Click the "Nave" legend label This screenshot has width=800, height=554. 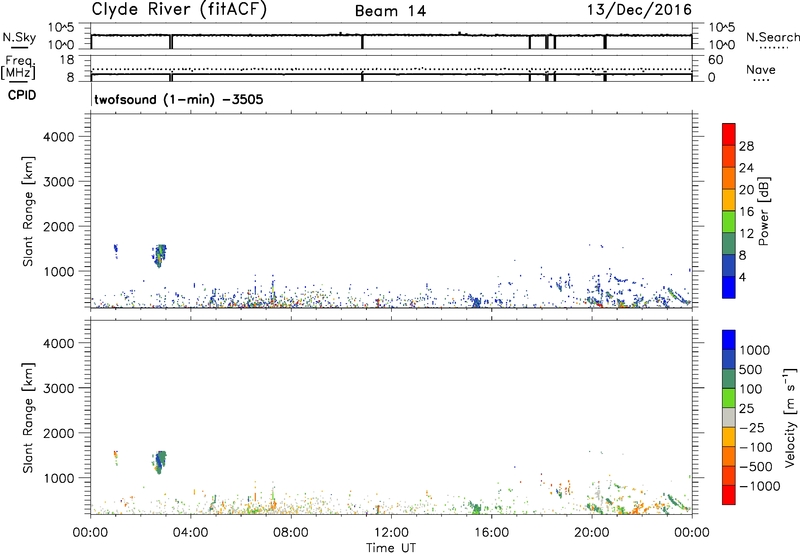tap(761, 69)
